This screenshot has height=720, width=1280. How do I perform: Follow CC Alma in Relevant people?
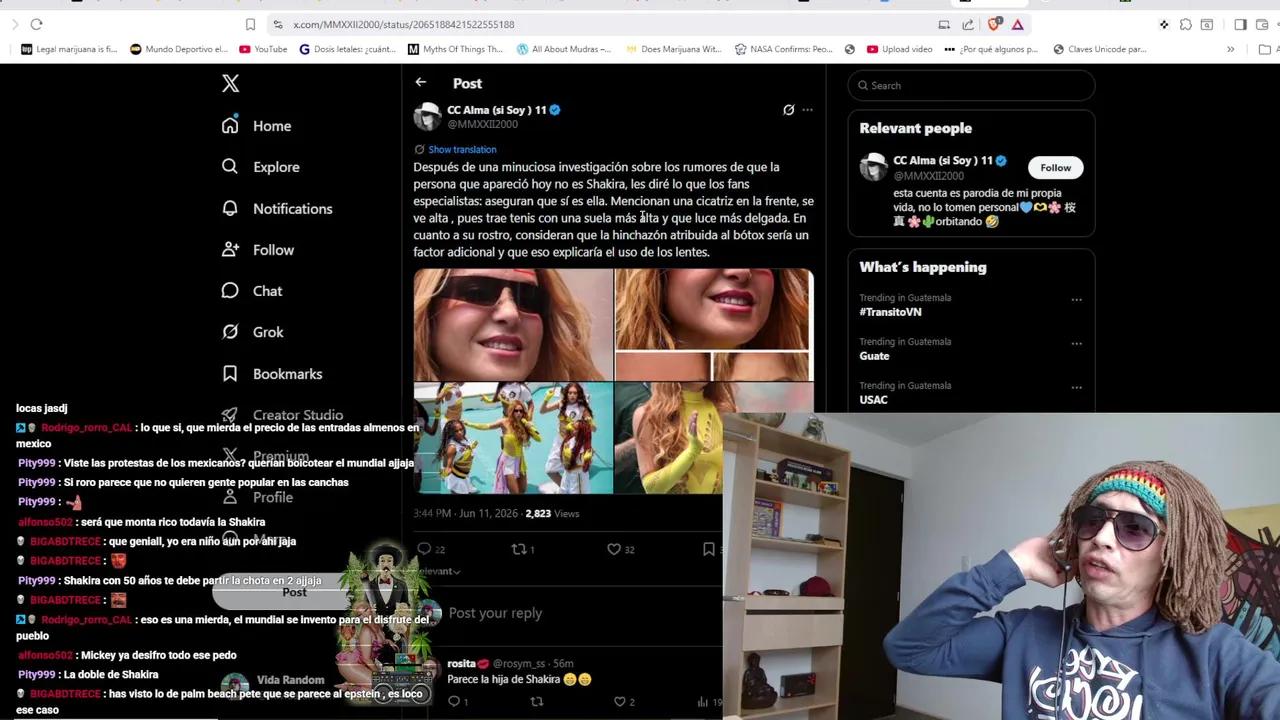[x=1055, y=167]
